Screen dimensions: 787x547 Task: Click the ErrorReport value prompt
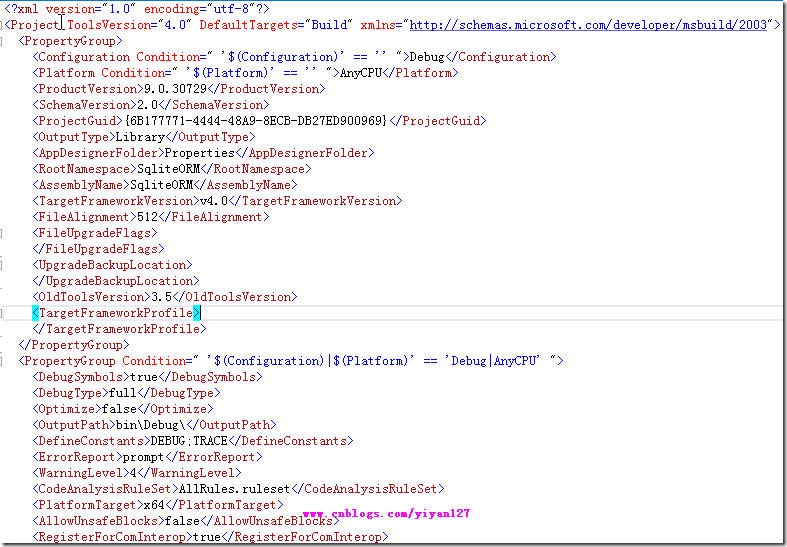tap(144, 457)
